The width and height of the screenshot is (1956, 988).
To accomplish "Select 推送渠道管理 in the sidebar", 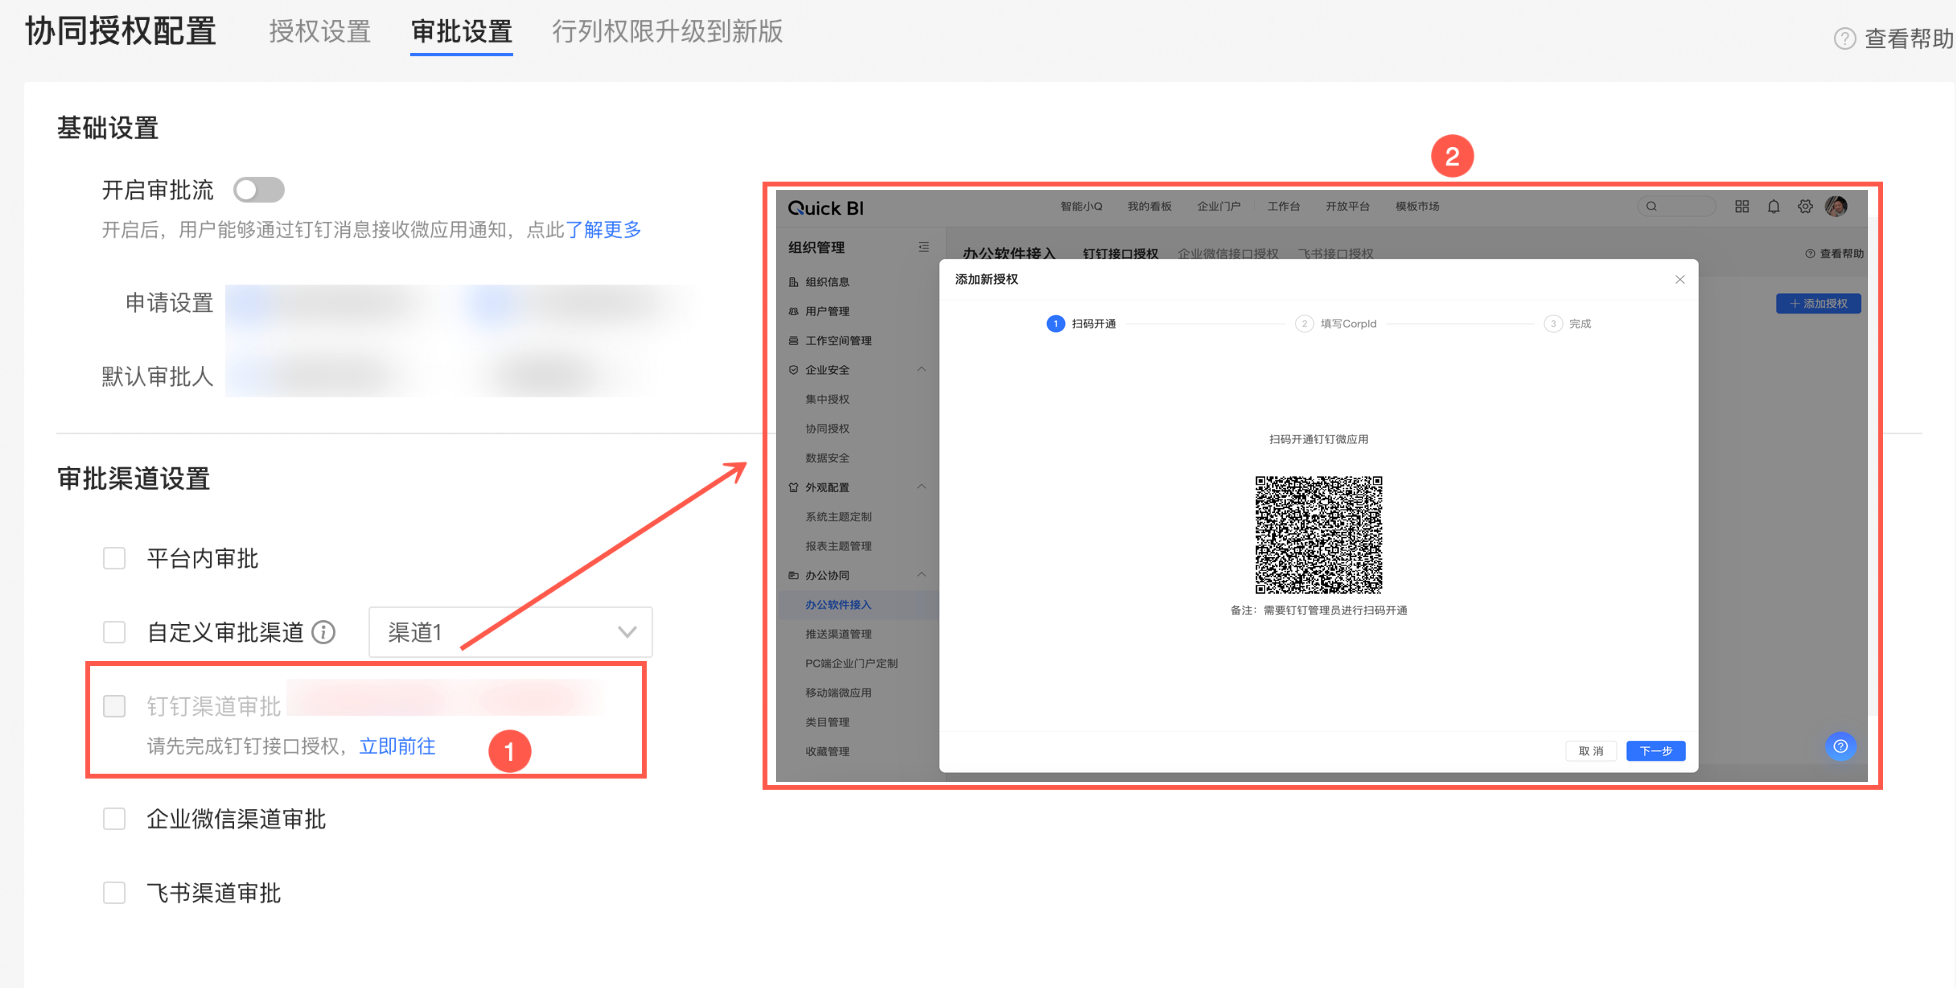I will [838, 634].
